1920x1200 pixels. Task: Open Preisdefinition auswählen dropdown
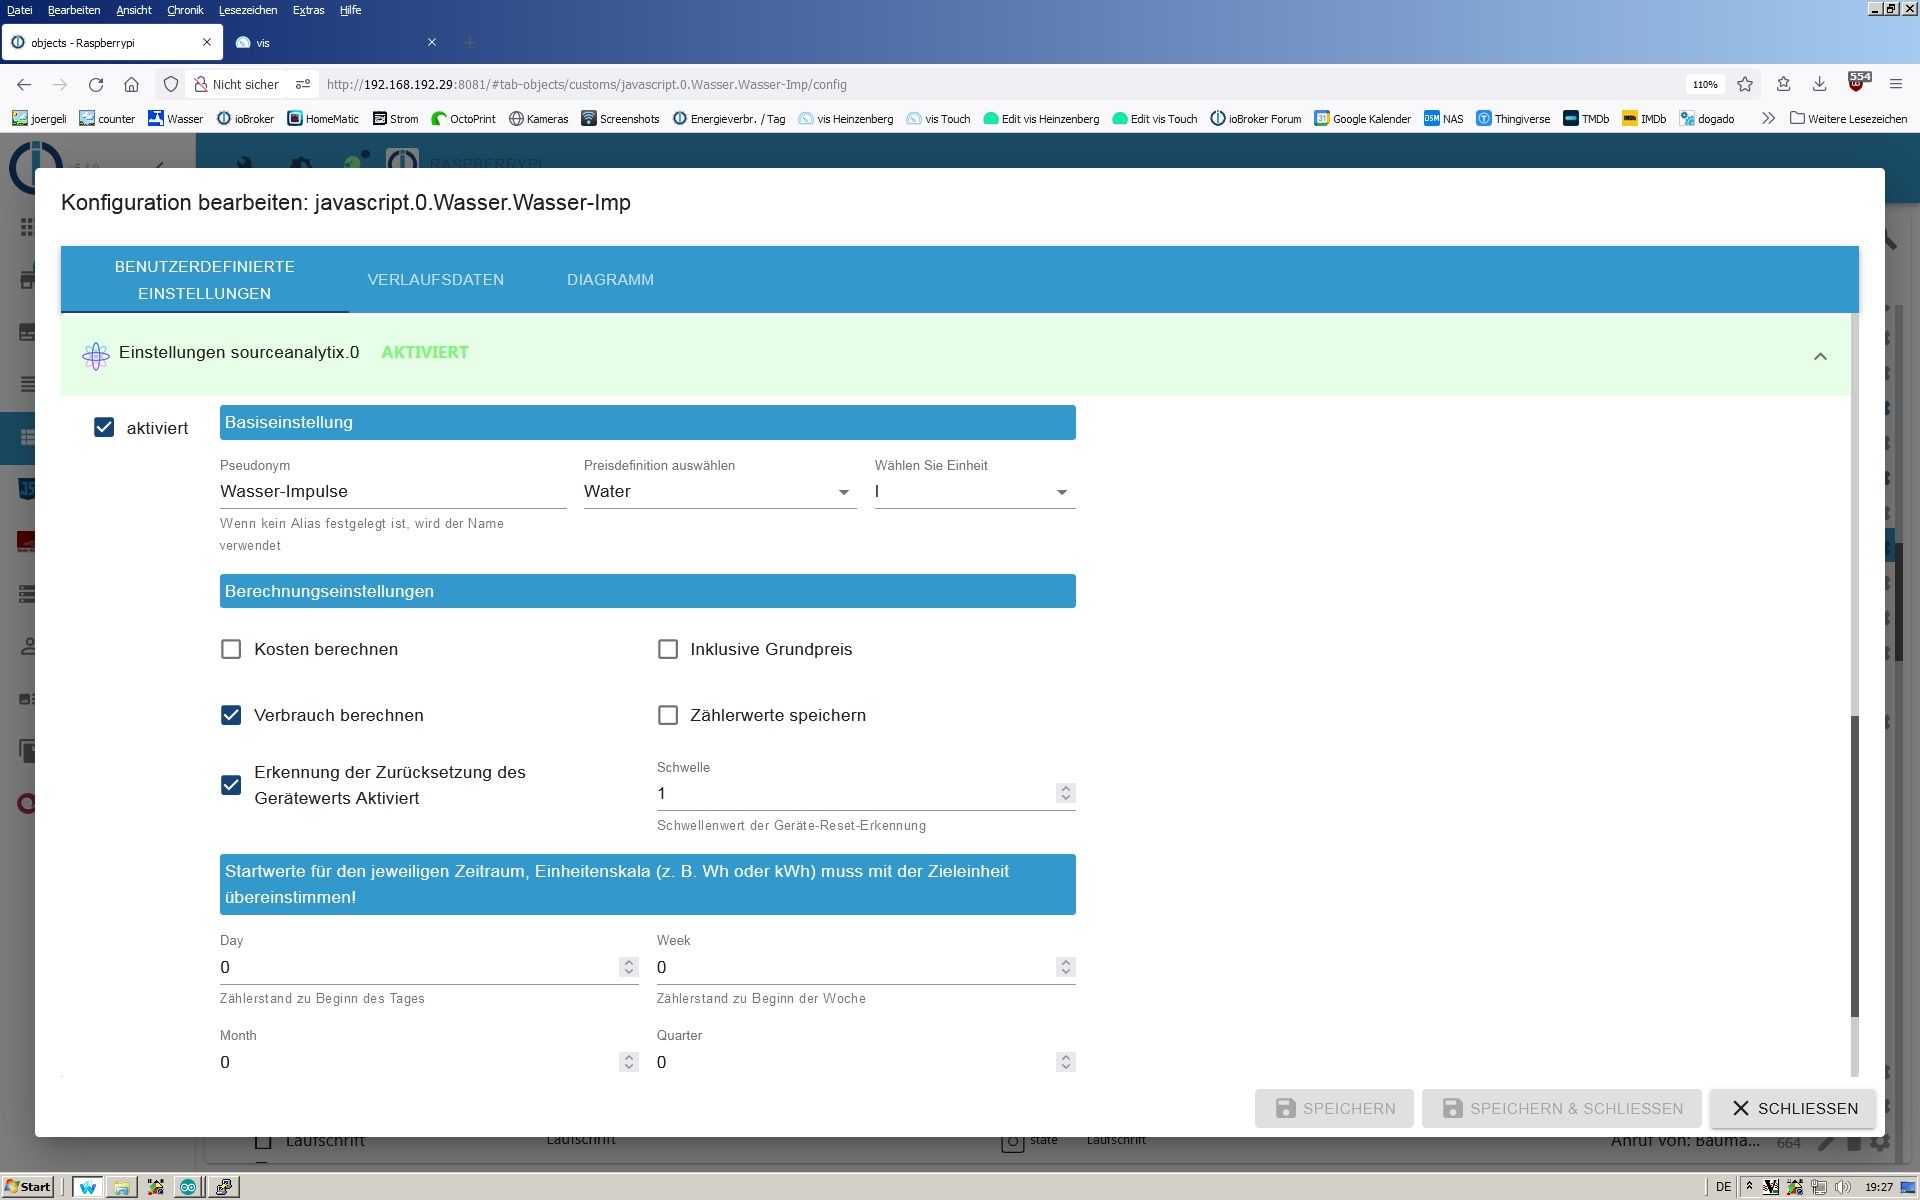(719, 492)
